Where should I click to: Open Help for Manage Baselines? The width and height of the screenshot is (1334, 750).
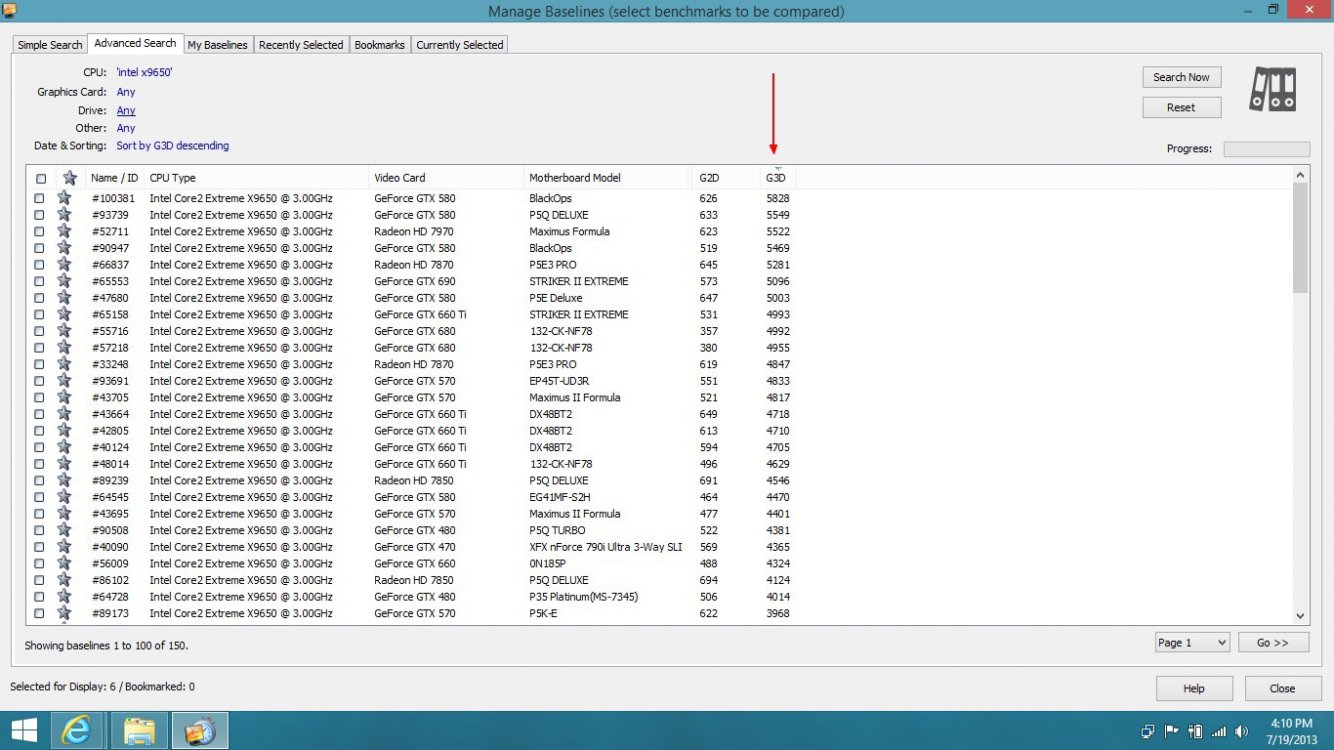[x=1194, y=688]
